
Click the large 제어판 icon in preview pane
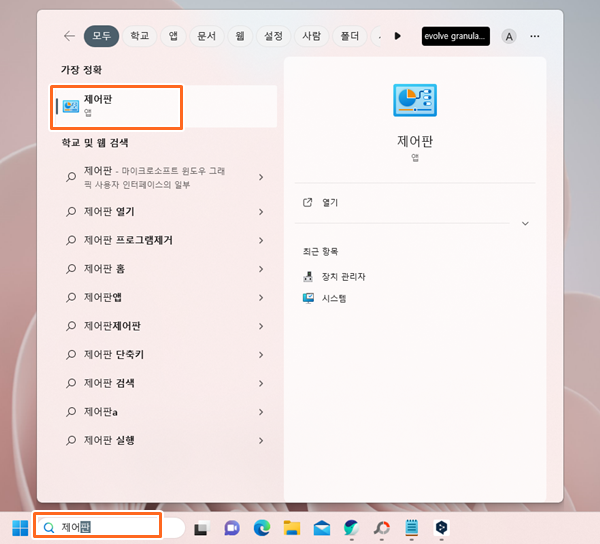(x=415, y=100)
